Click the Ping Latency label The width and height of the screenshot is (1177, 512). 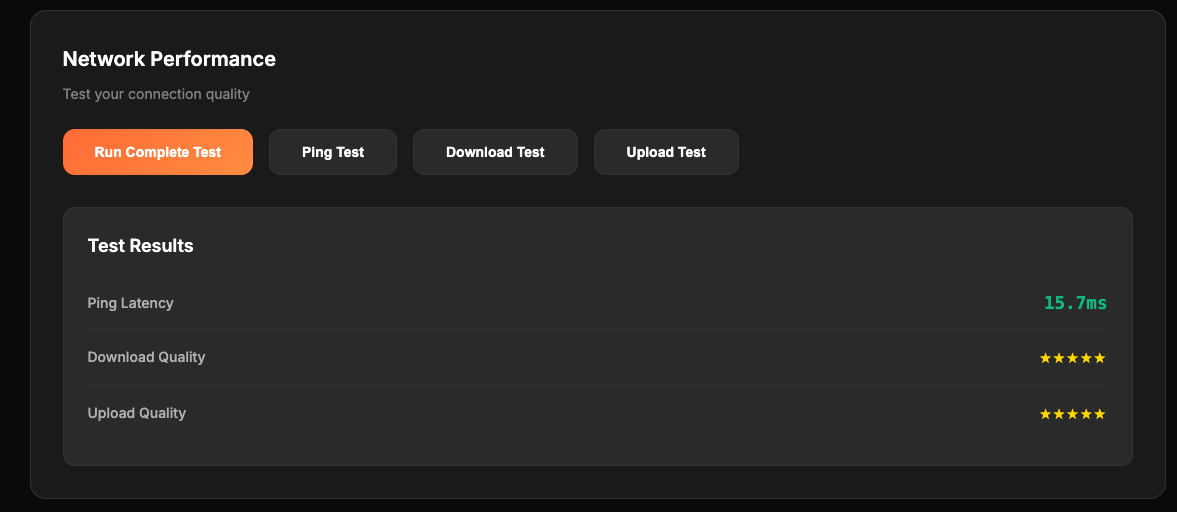click(x=130, y=303)
